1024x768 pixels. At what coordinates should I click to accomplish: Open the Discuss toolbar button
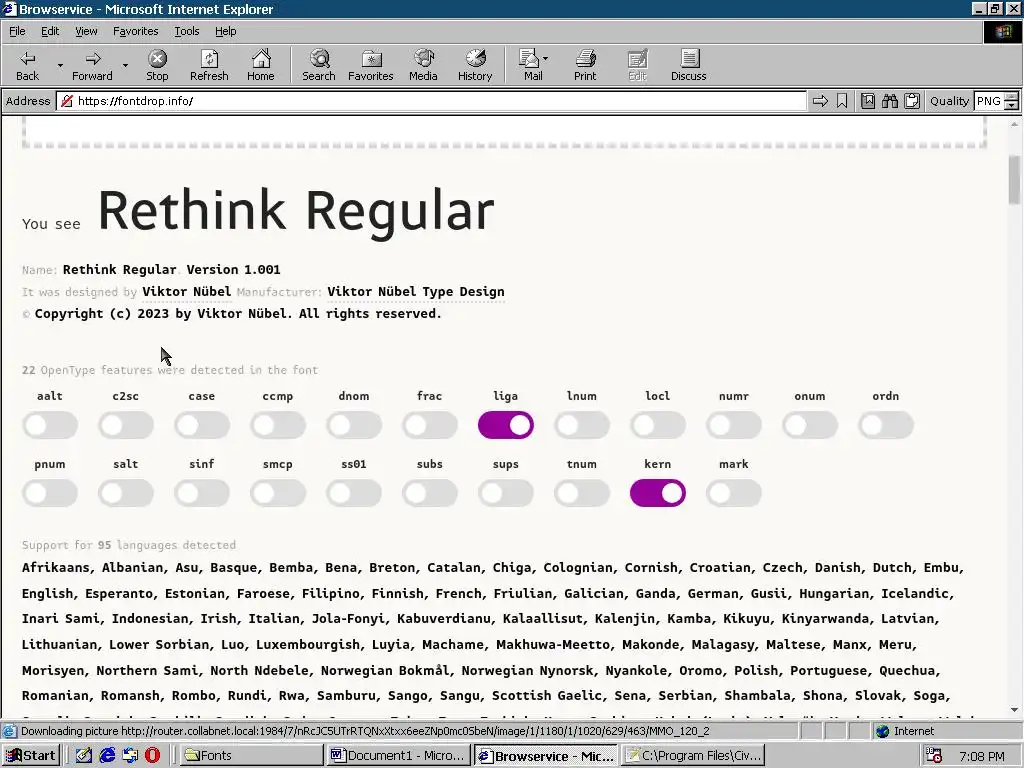pyautogui.click(x=688, y=65)
